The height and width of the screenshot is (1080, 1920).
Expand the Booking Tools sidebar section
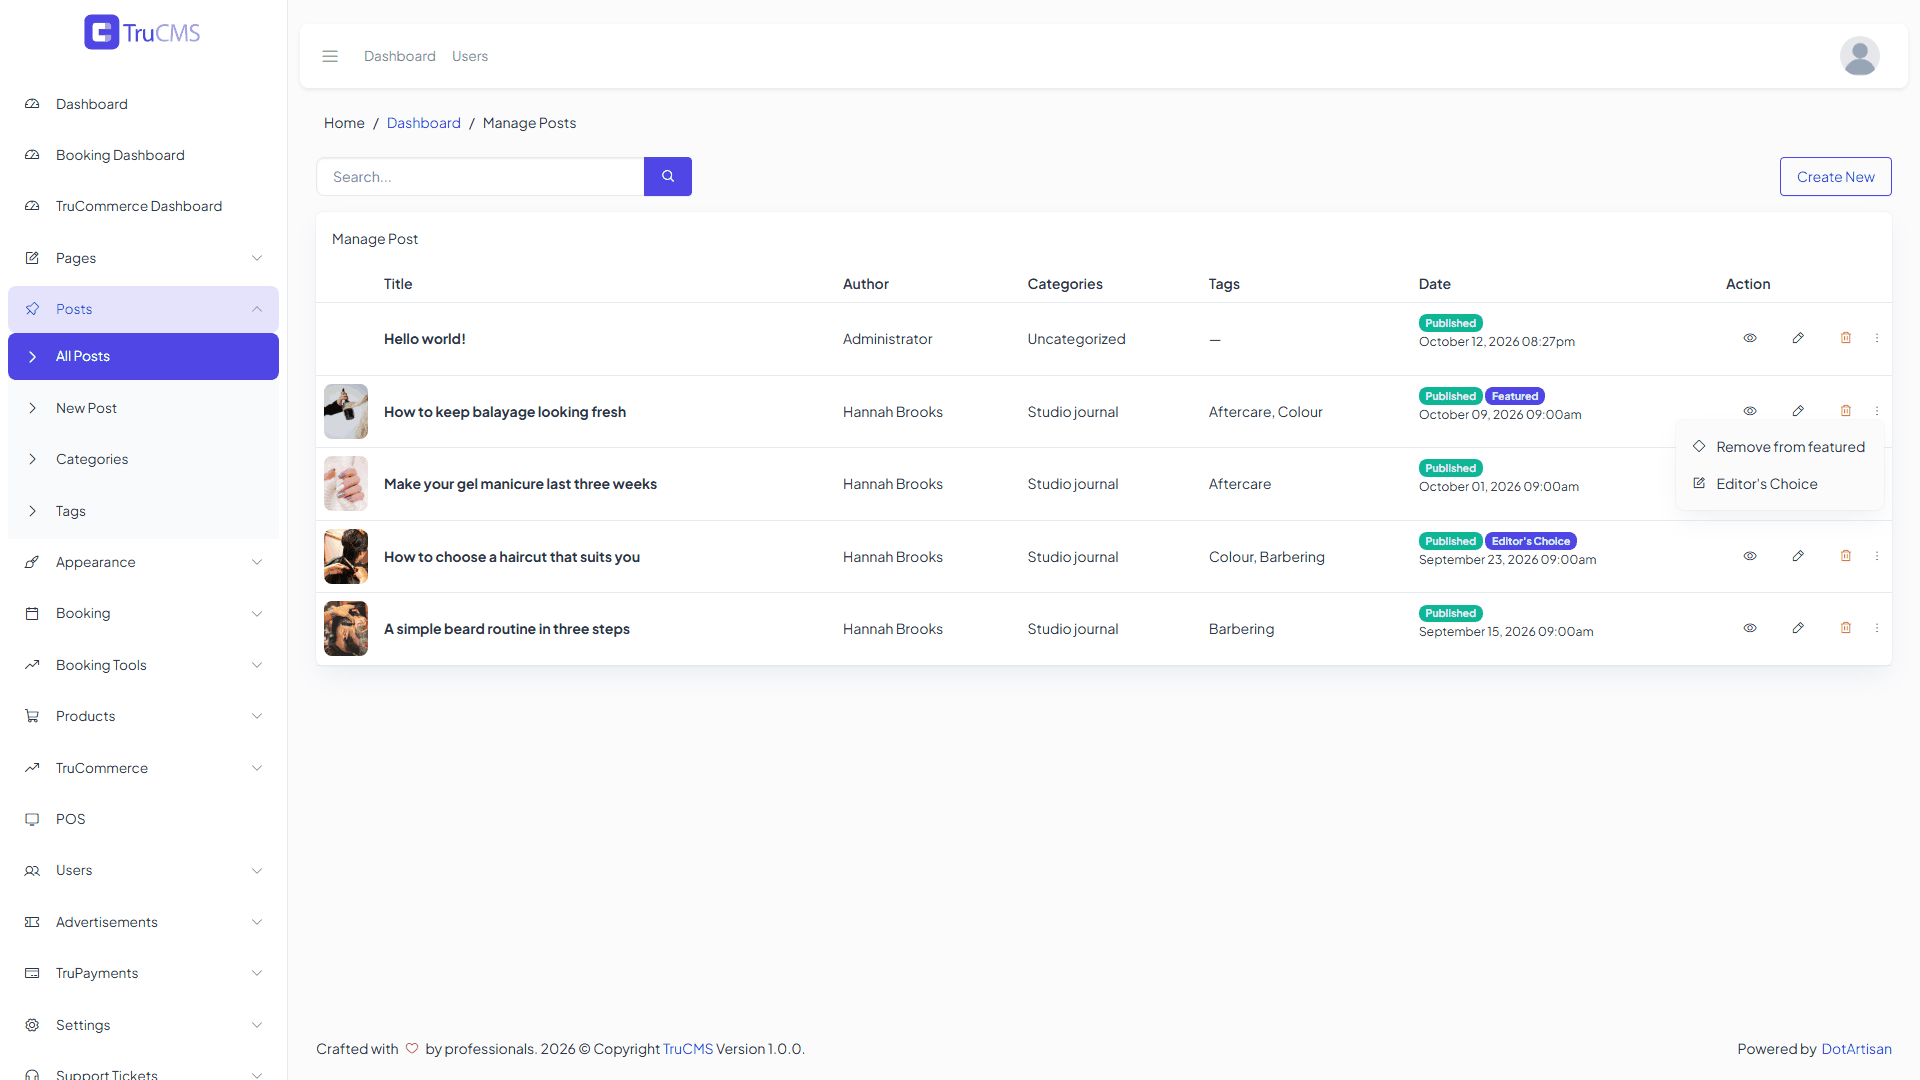click(x=143, y=665)
